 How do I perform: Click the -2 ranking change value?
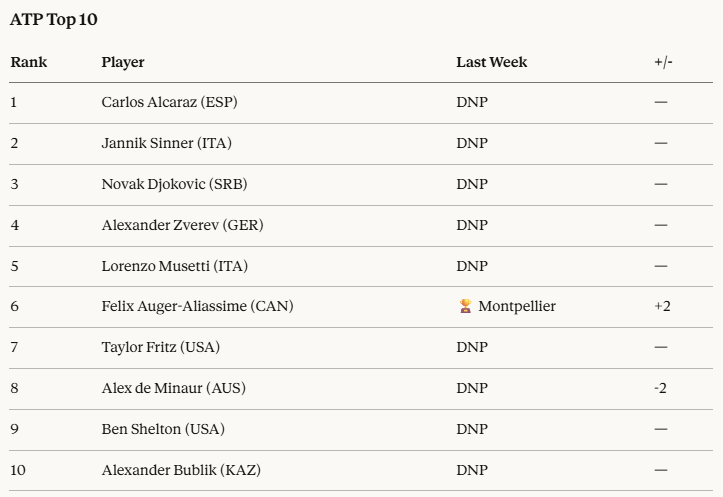click(660, 388)
